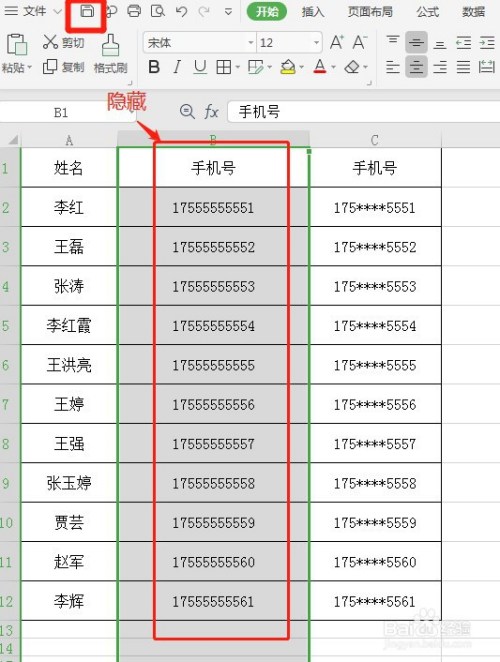Click the Save icon in quick access bar
500x662 pixels.
pos(87,11)
